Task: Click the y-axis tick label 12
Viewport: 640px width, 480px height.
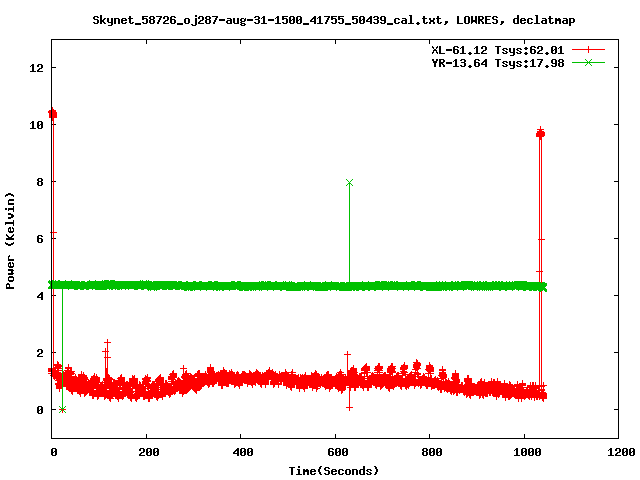Action: click(x=36, y=68)
